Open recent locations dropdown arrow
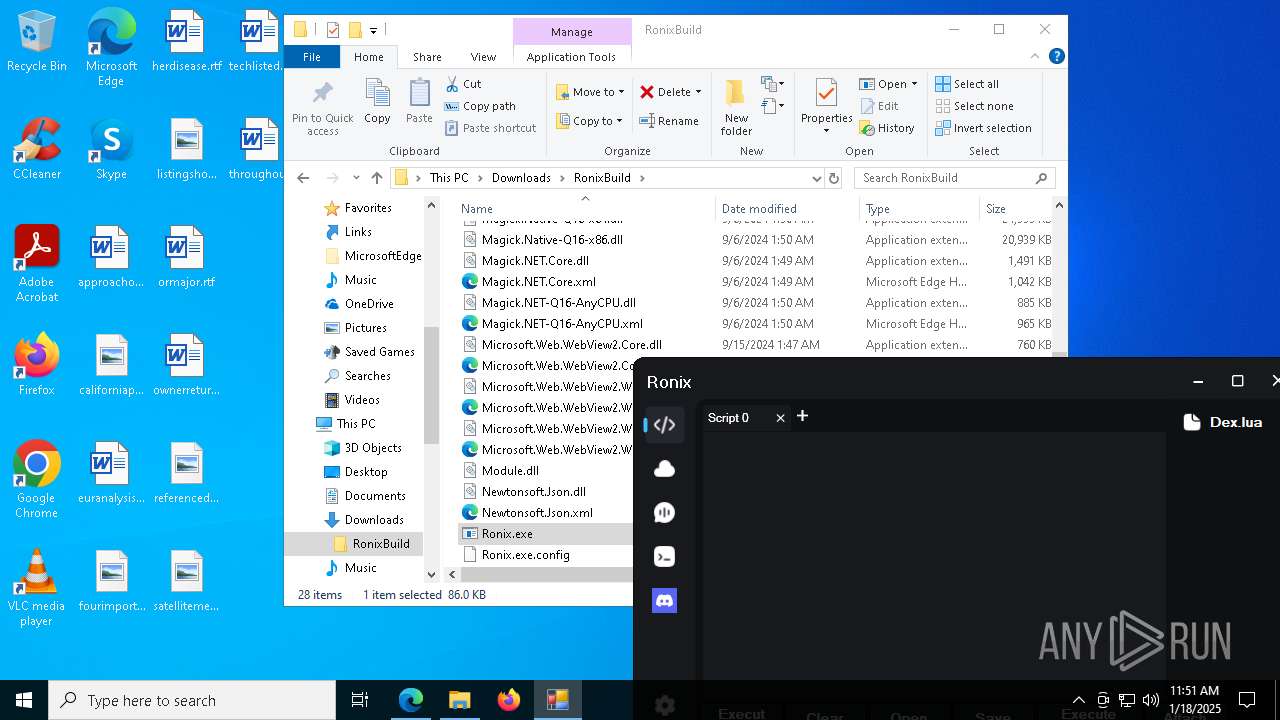The height and width of the screenshot is (720, 1280). pyautogui.click(x=355, y=178)
